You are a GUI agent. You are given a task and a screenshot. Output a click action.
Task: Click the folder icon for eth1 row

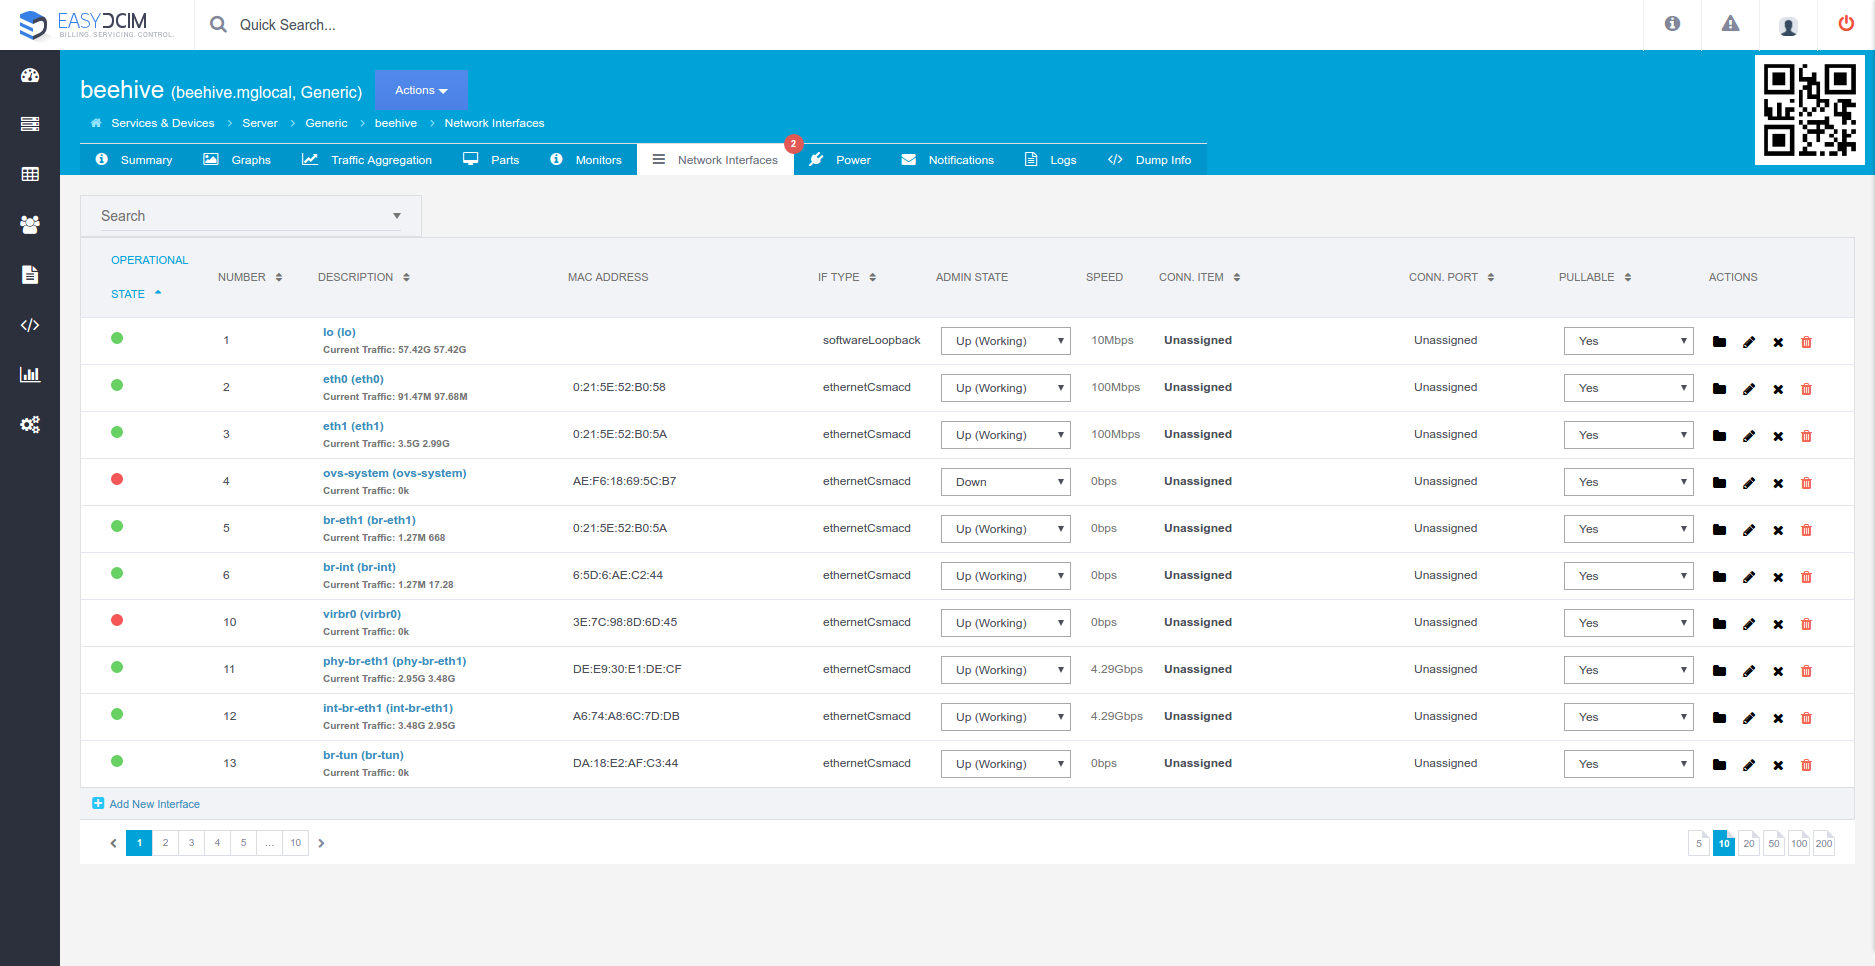pos(1719,436)
